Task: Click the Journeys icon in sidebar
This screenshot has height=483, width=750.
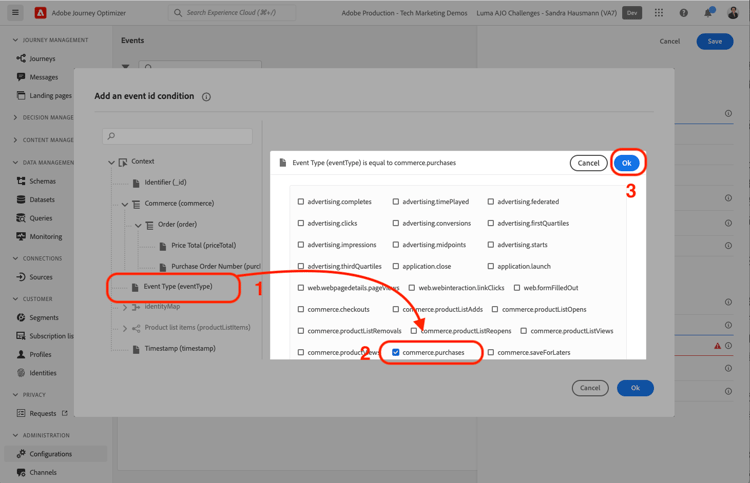Action: [x=21, y=58]
